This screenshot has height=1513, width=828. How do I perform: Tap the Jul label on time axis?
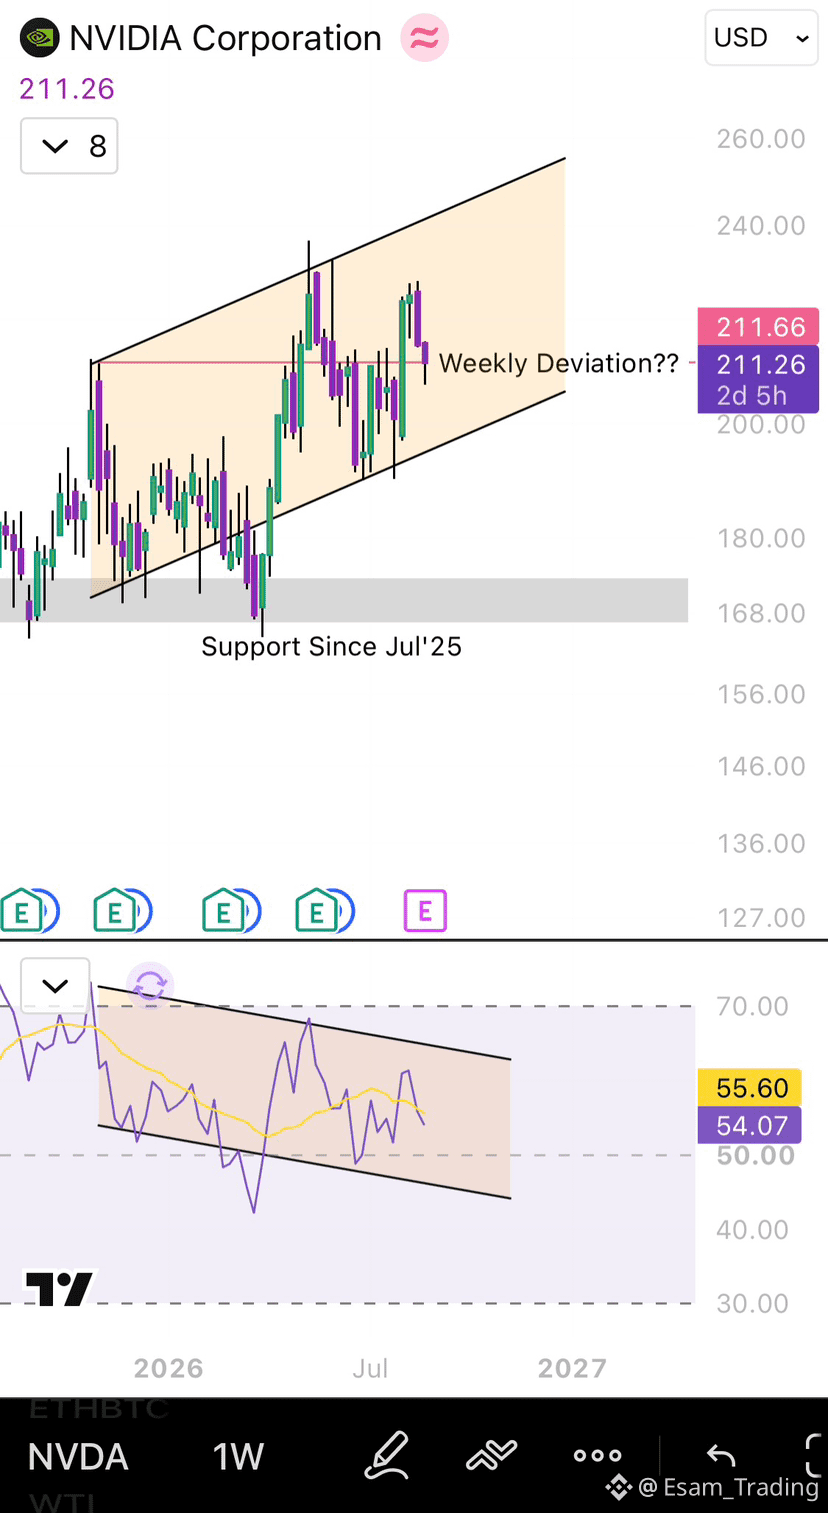pyautogui.click(x=370, y=1368)
